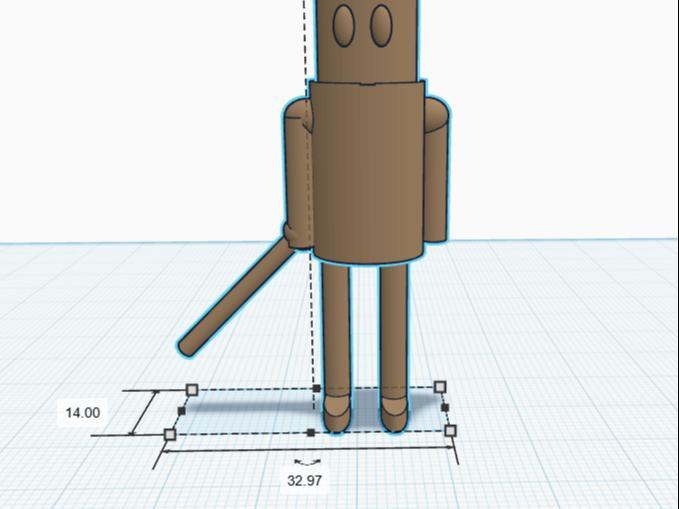Select the figure's right leg cylinder
The image size is (679, 509).
click(394, 347)
